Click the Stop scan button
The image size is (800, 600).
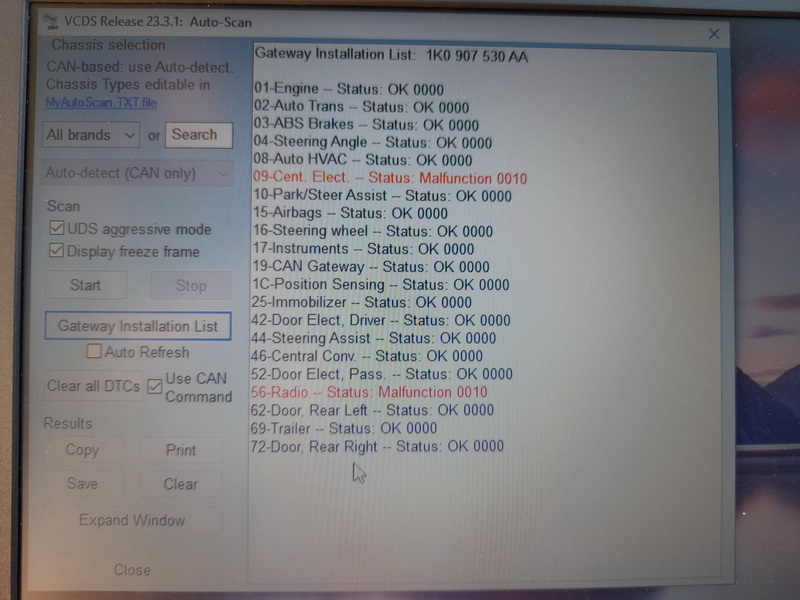coord(191,285)
